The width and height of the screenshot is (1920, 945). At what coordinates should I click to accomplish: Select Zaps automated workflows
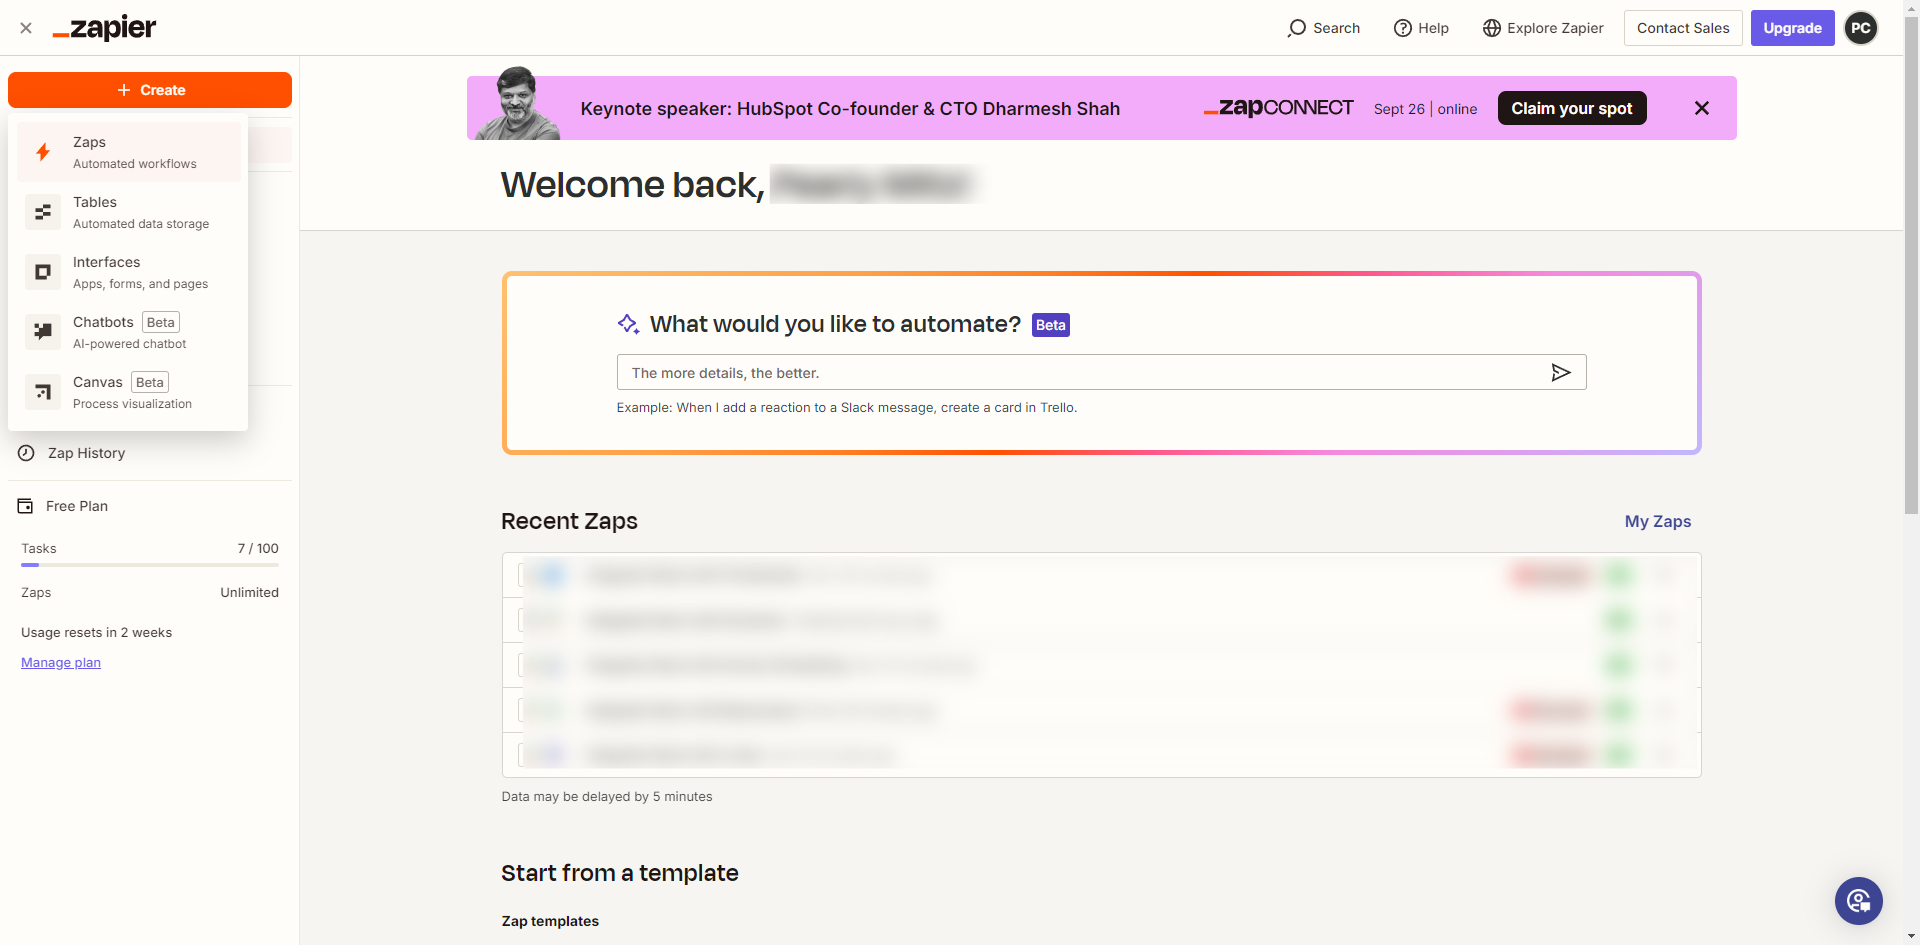(129, 152)
